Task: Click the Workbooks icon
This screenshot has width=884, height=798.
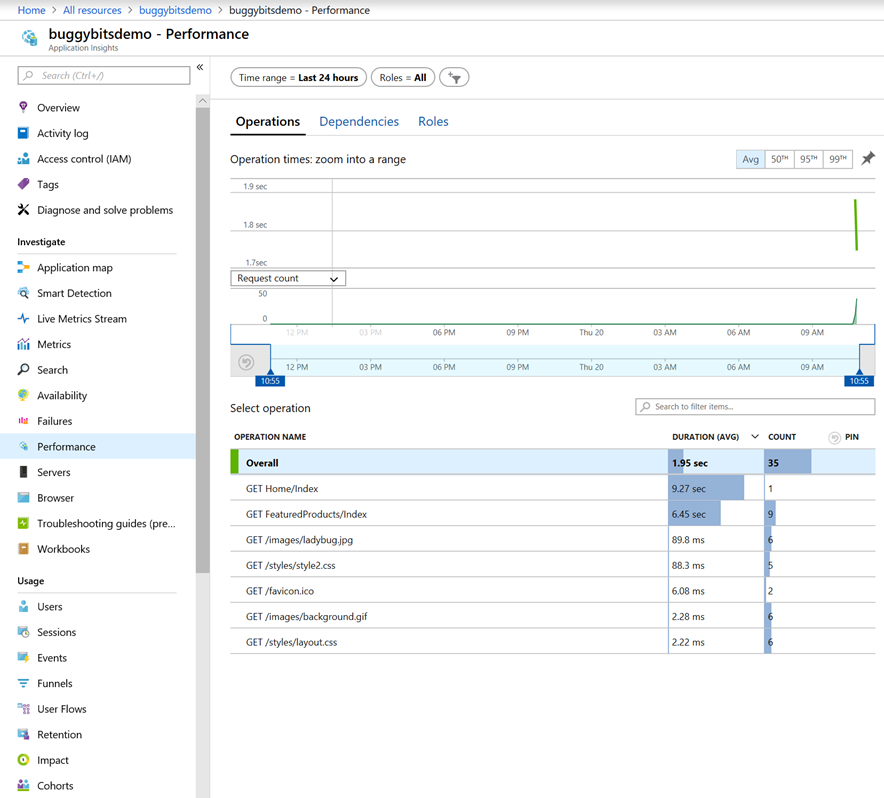Action: pyautogui.click(x=23, y=549)
